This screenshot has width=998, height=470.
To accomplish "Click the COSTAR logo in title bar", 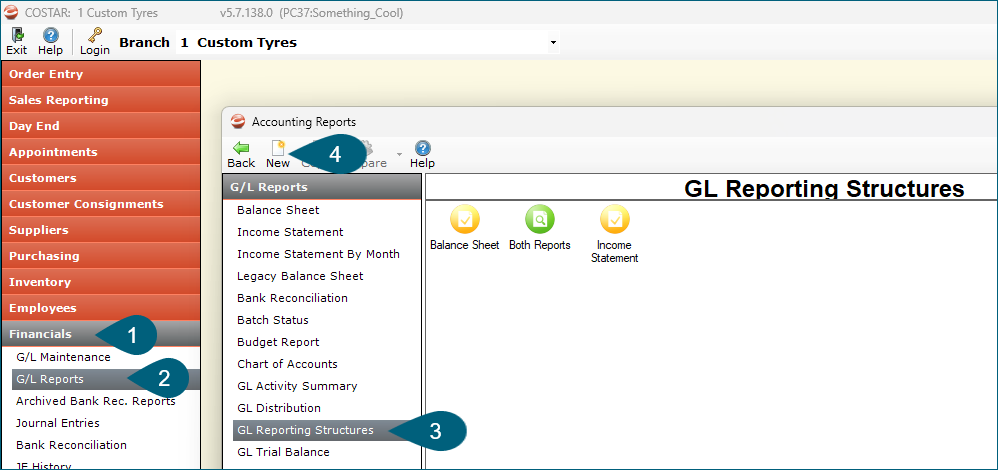I will pyautogui.click(x=11, y=12).
